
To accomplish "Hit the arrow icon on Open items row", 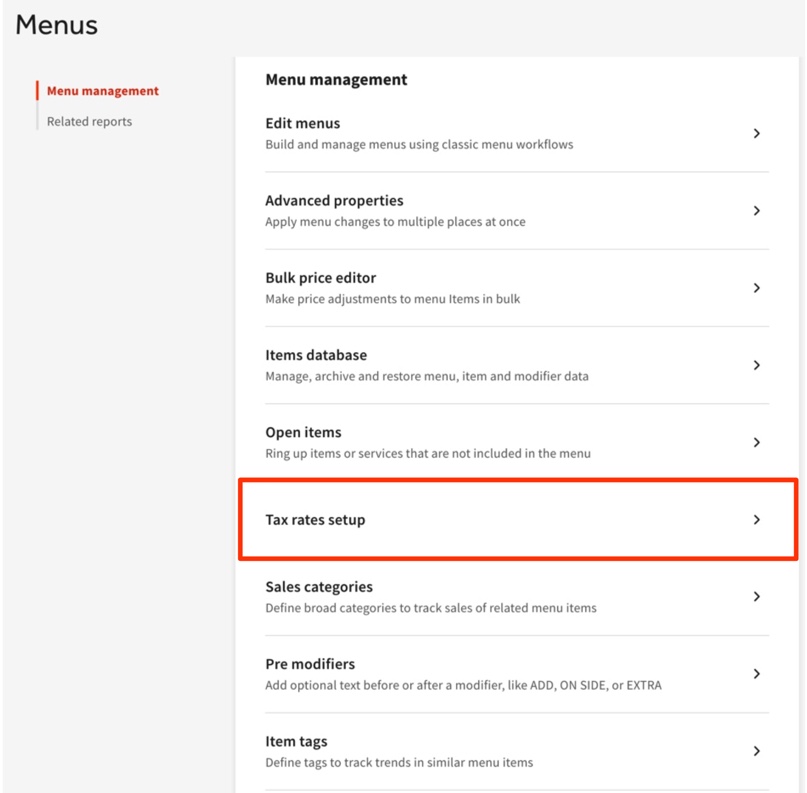I will (757, 442).
